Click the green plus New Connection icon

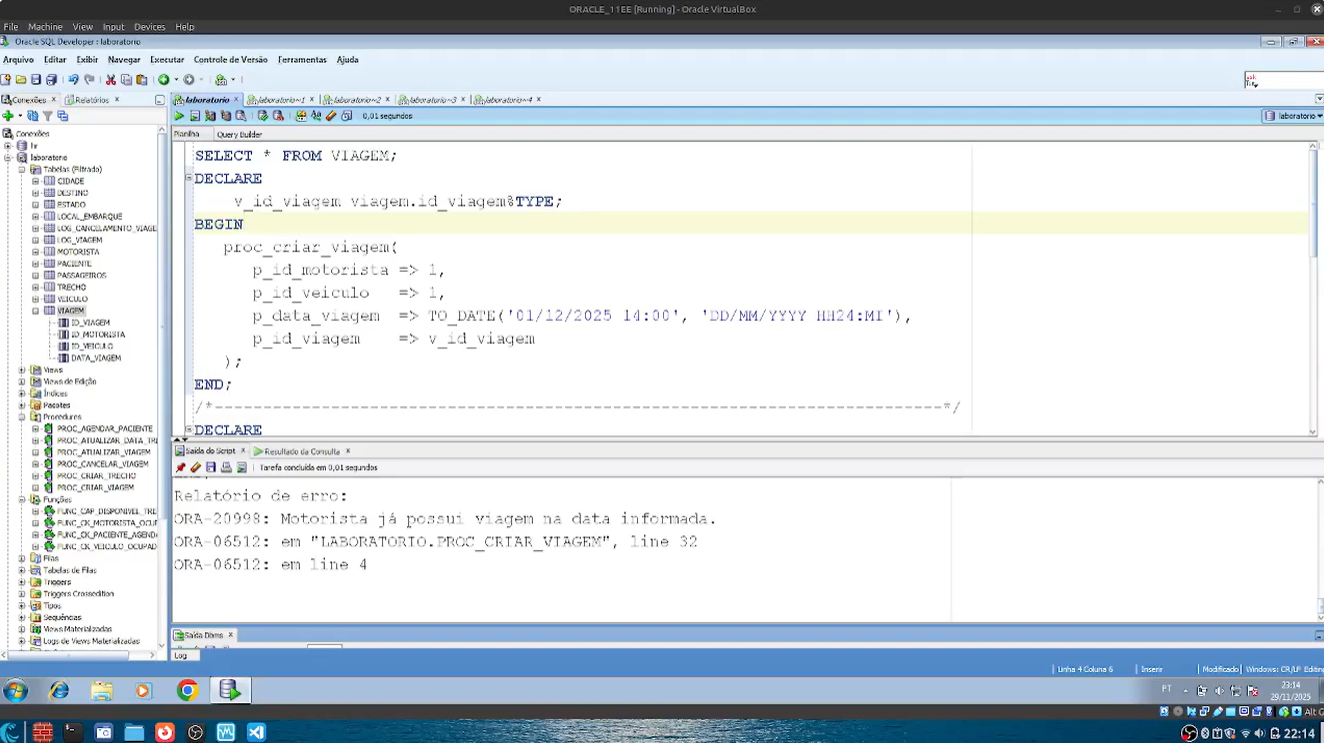8,116
